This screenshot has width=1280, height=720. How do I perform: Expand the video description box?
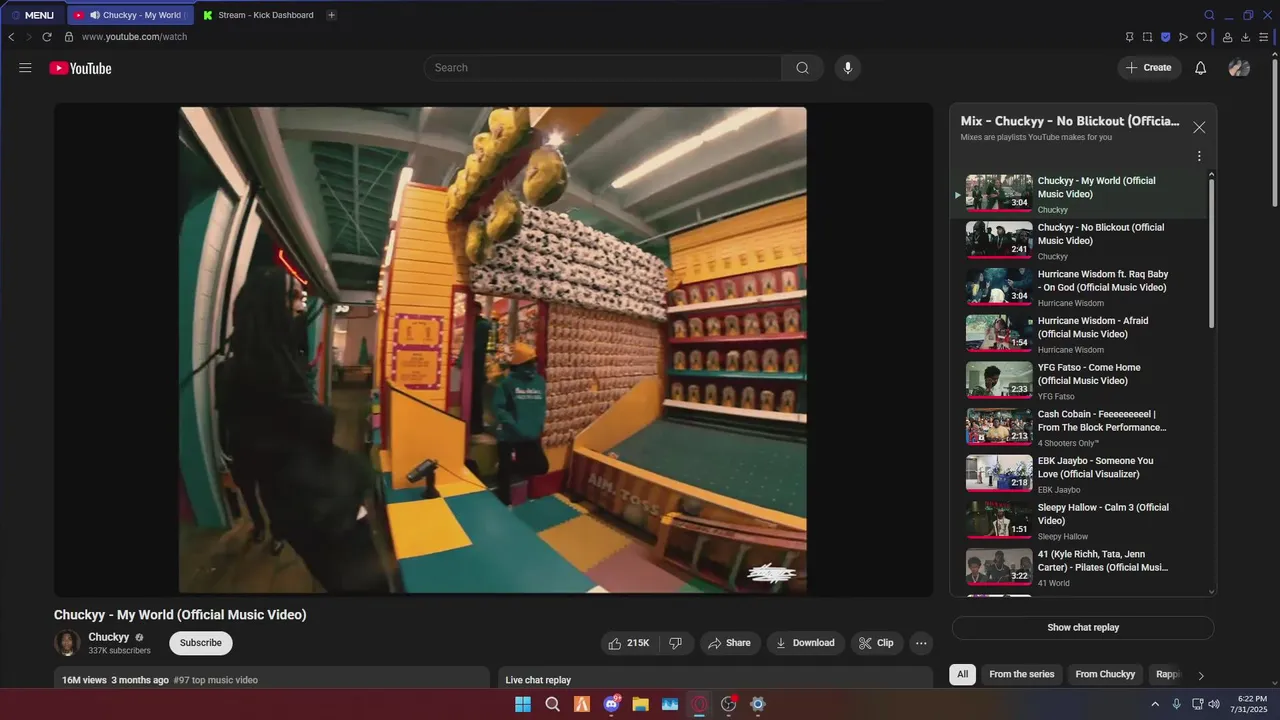(271, 679)
